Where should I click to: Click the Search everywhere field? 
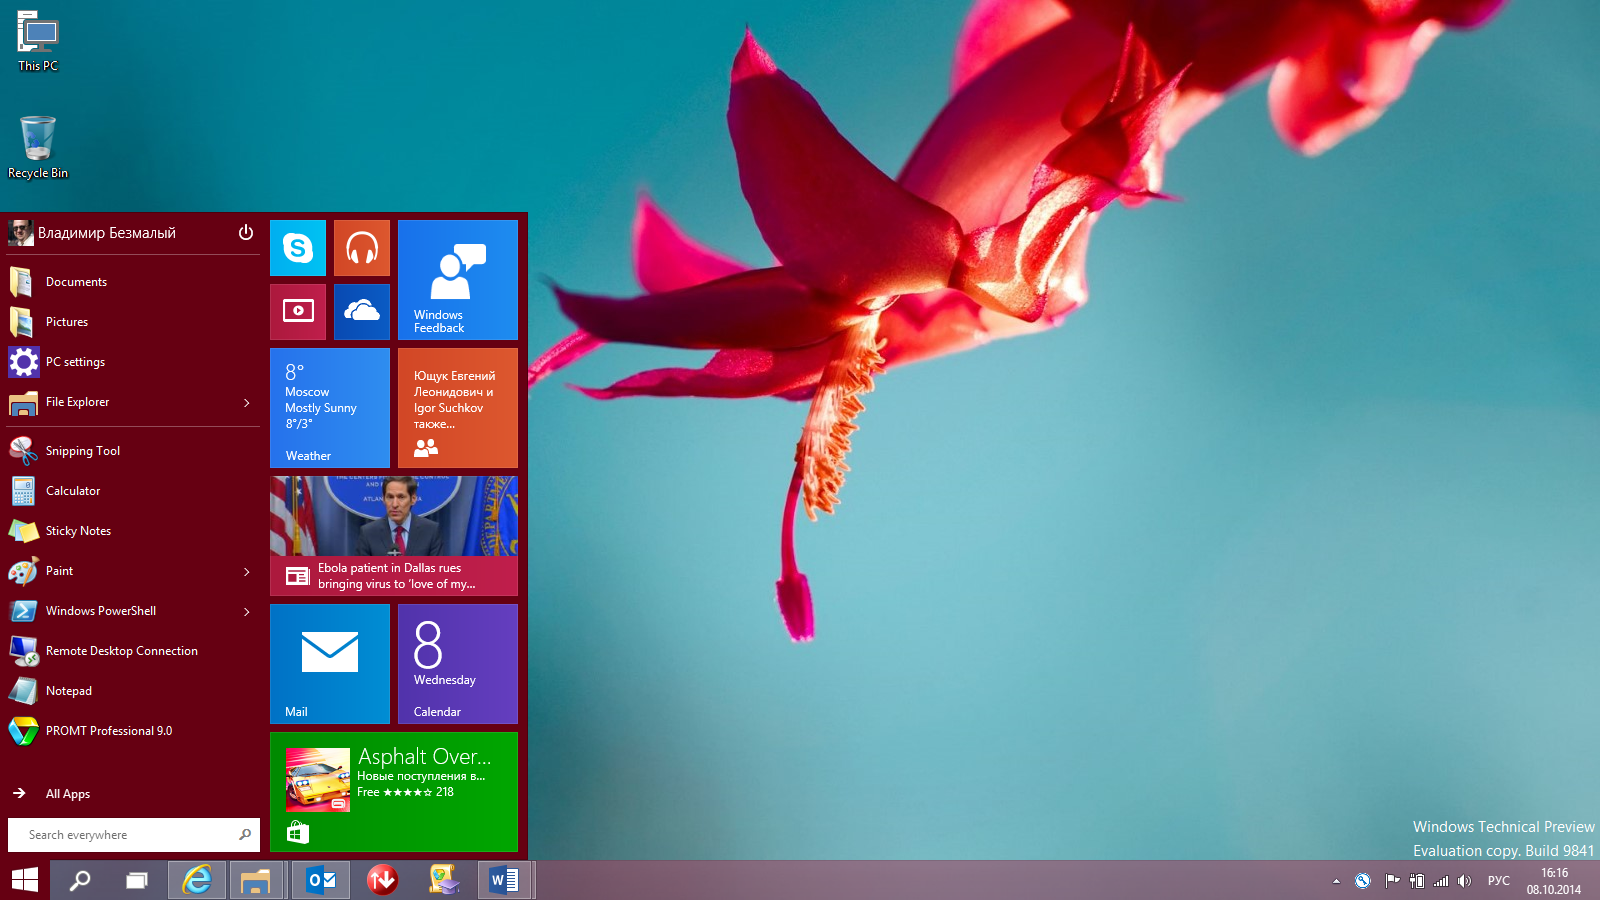pyautogui.click(x=134, y=835)
